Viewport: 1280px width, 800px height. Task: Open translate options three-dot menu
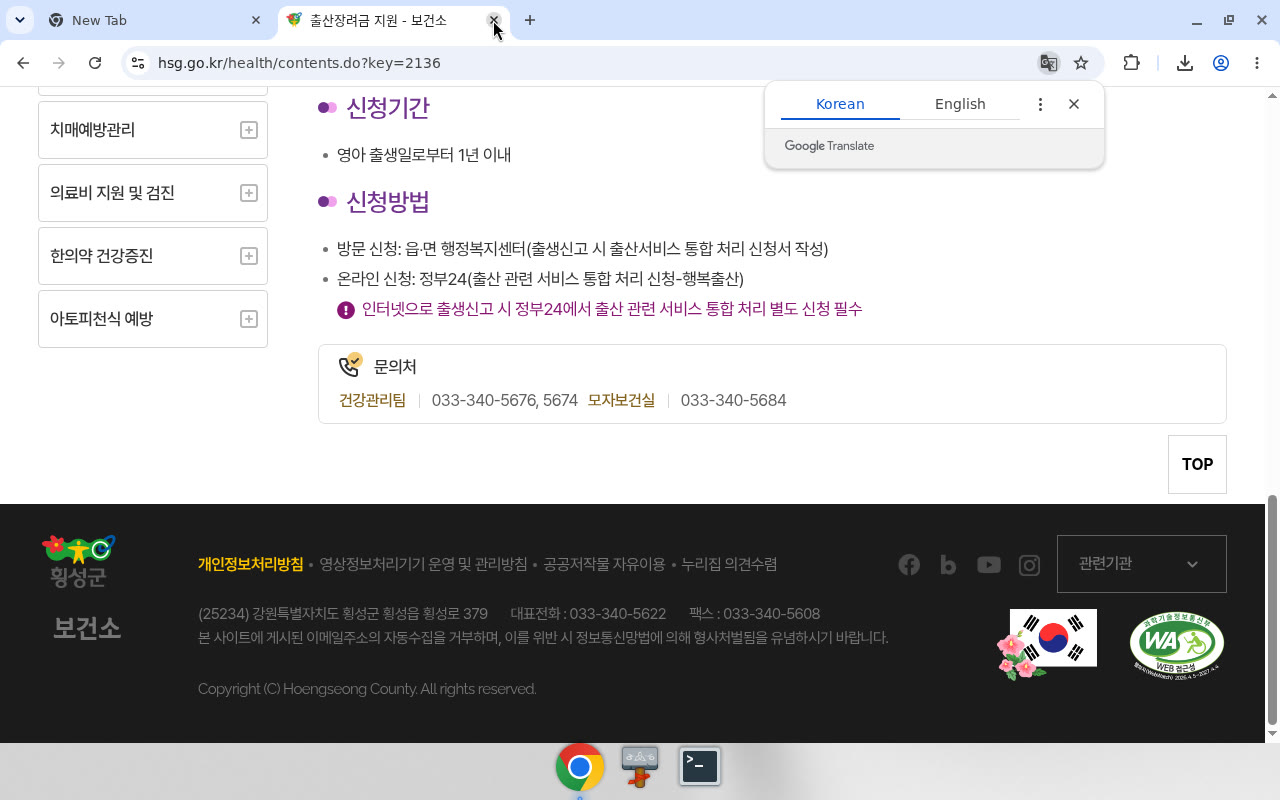(x=1040, y=104)
